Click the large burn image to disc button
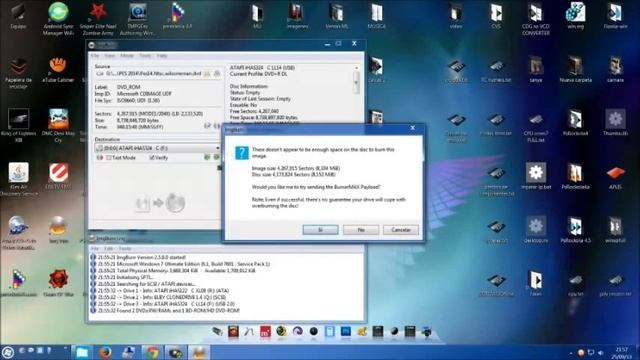Screen dimensions: 640x360 coord(160,203)
